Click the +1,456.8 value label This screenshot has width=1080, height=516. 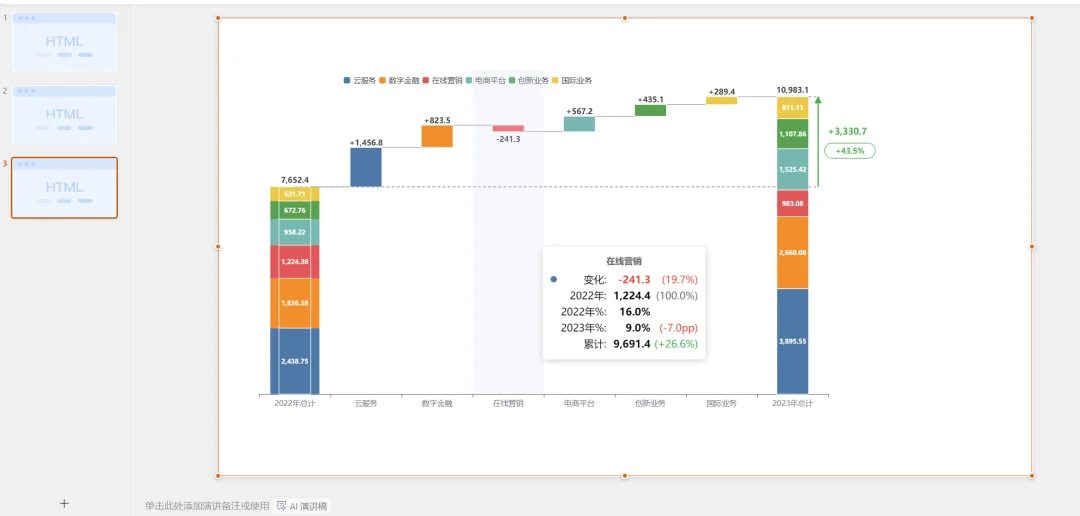(366, 143)
